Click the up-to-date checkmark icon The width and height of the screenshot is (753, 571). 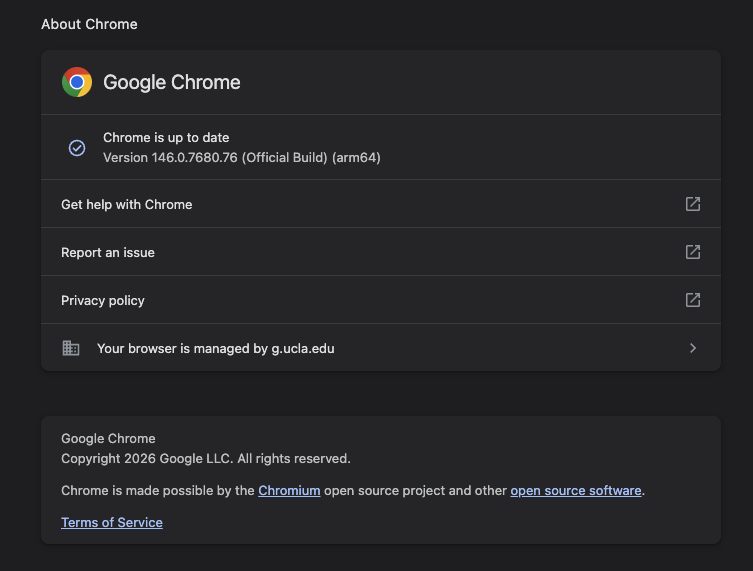coord(77,148)
